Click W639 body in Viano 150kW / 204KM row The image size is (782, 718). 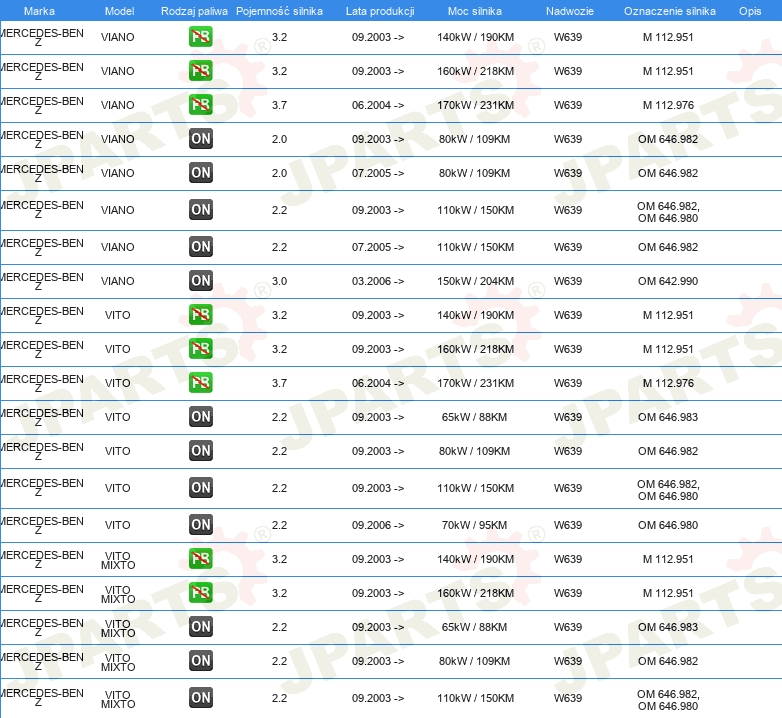tap(568, 281)
